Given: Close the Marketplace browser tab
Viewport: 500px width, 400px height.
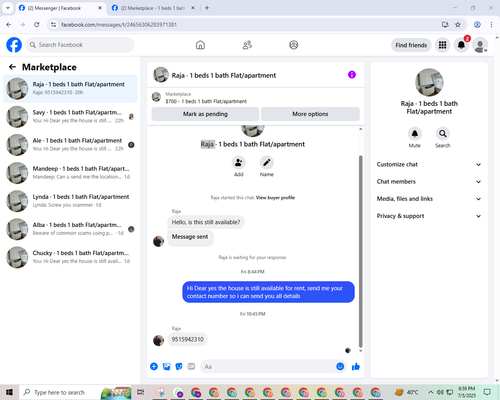Looking at the screenshot, I should tap(193, 8).
